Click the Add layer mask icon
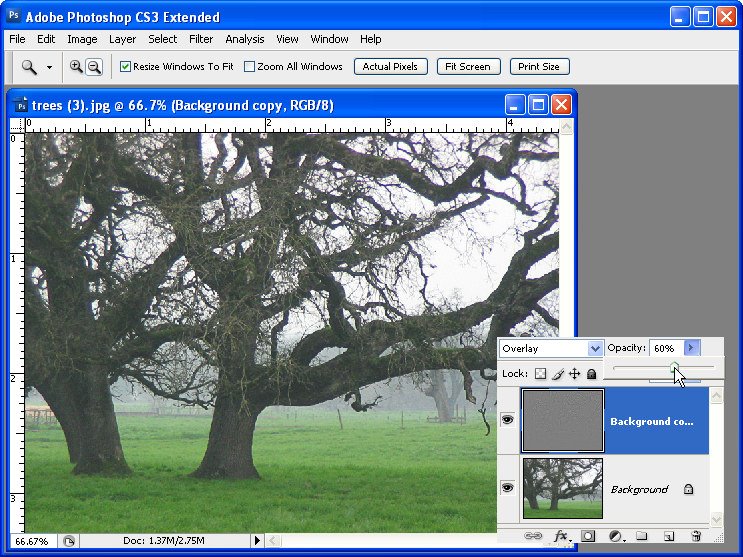The width and height of the screenshot is (743, 557). pos(588,536)
